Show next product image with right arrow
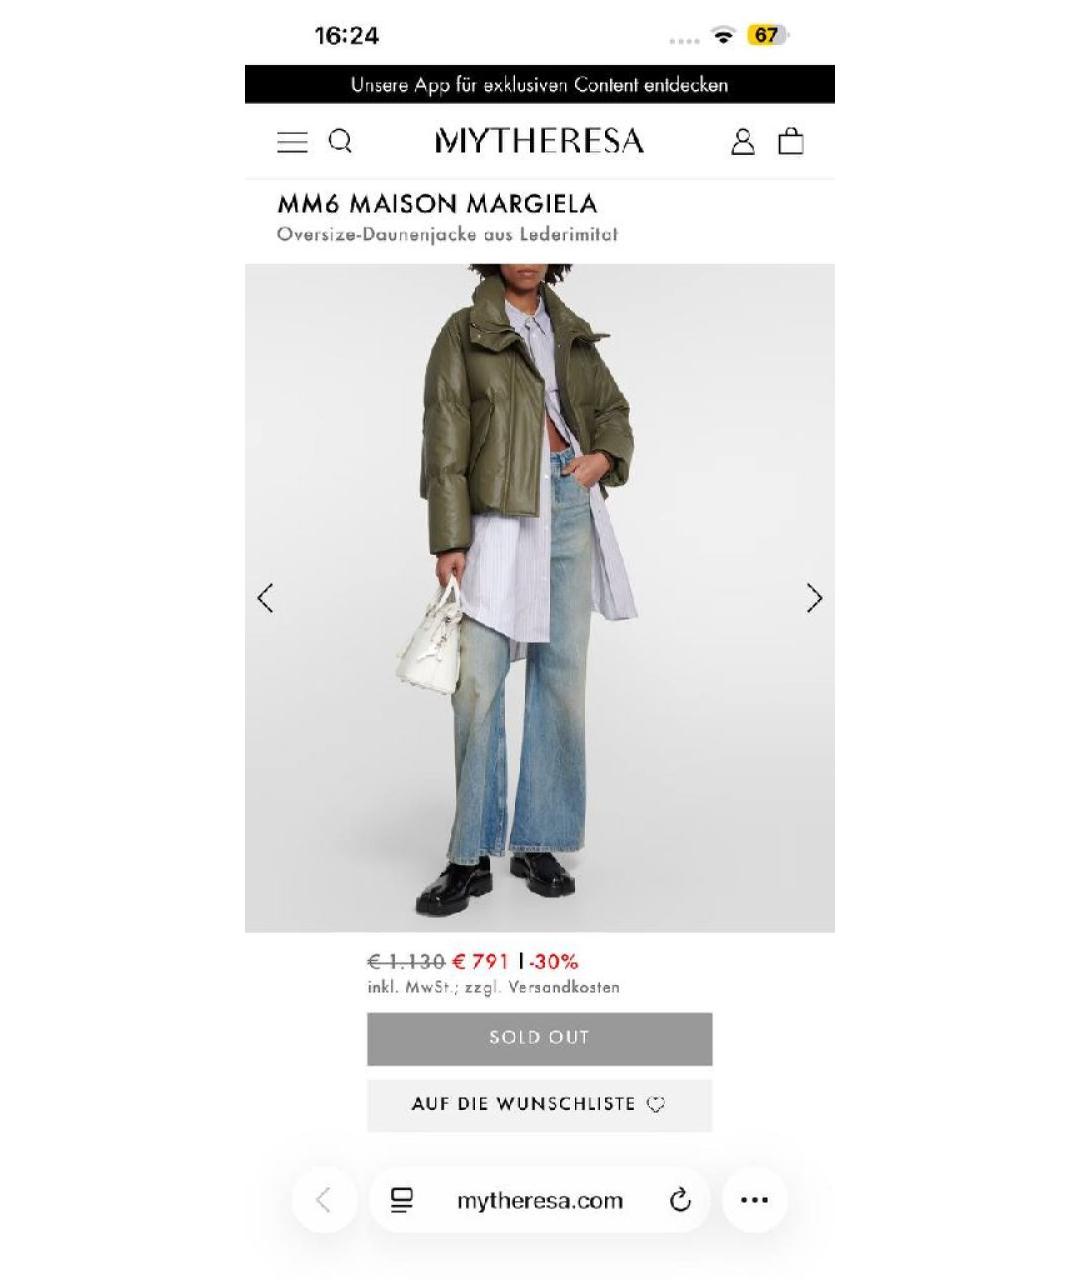Image resolution: width=1080 pixels, height=1280 pixels. (814, 598)
